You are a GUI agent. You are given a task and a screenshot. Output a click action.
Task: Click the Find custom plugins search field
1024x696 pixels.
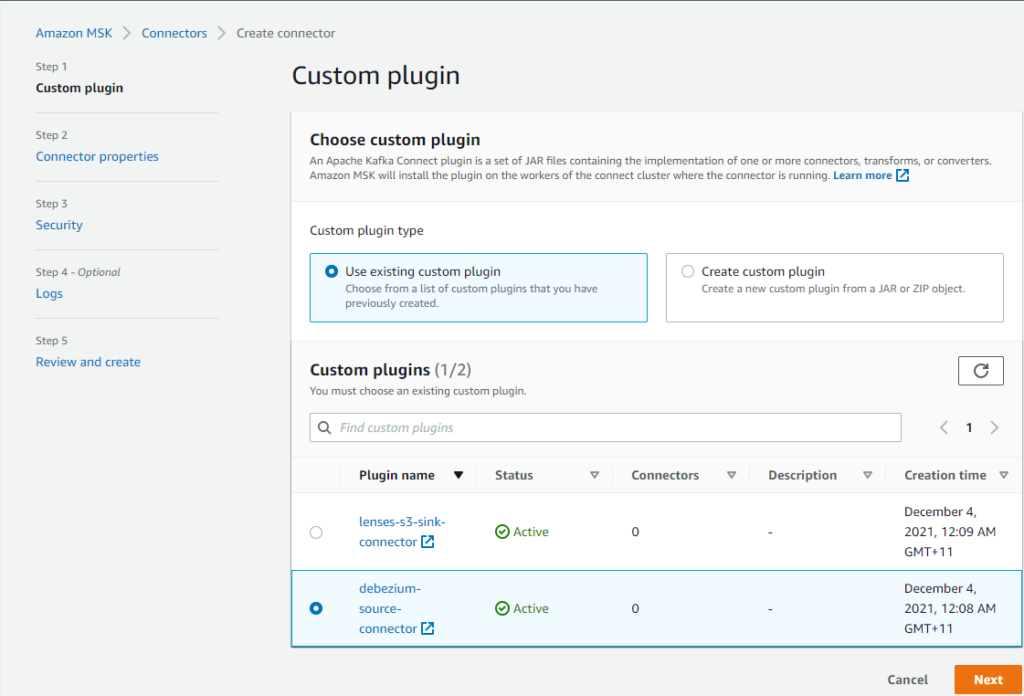(600, 427)
